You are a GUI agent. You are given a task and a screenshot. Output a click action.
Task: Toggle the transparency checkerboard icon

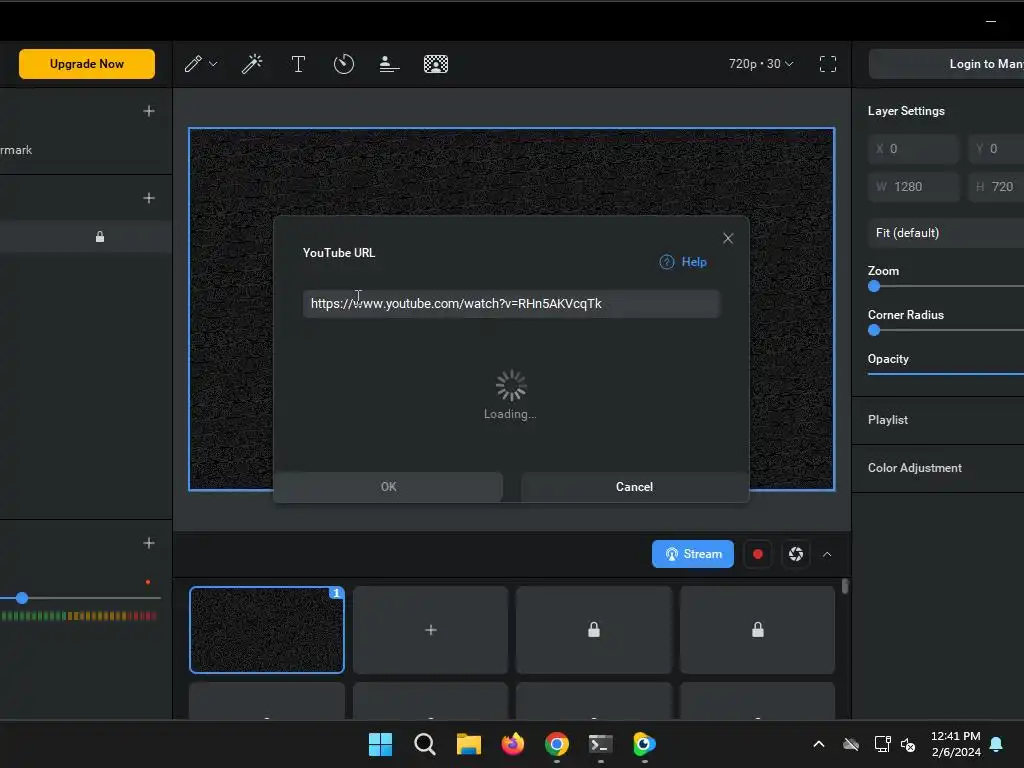coord(436,64)
